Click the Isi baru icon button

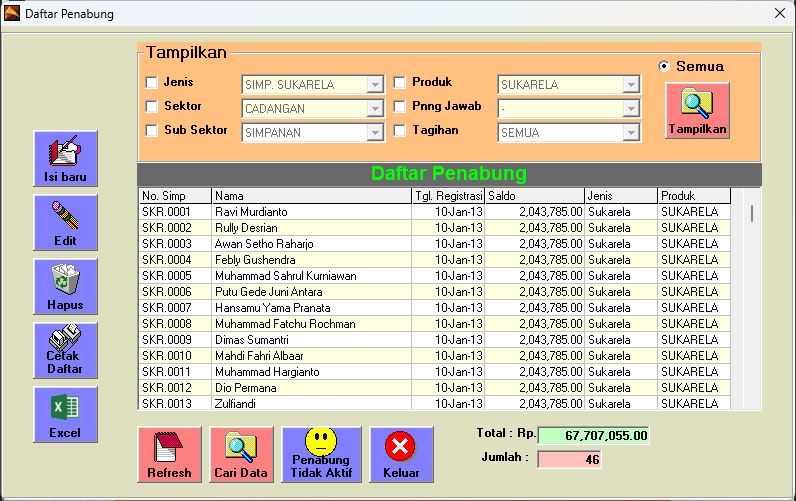(x=65, y=159)
